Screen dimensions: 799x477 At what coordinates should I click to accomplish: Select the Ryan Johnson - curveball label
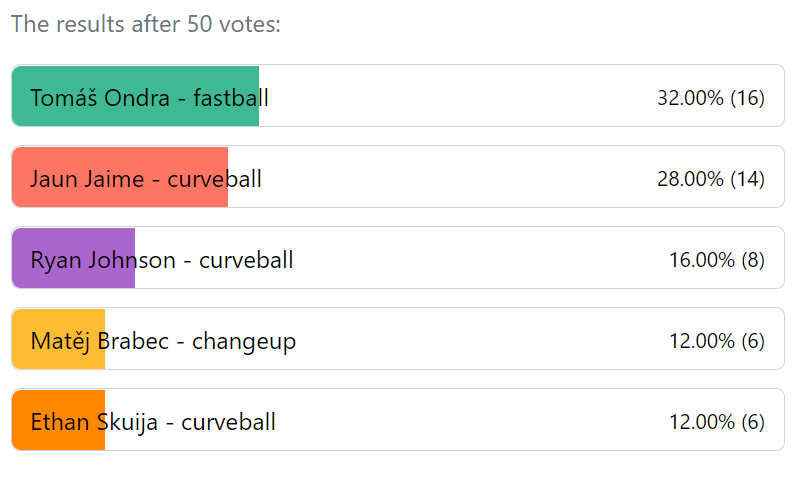162,260
